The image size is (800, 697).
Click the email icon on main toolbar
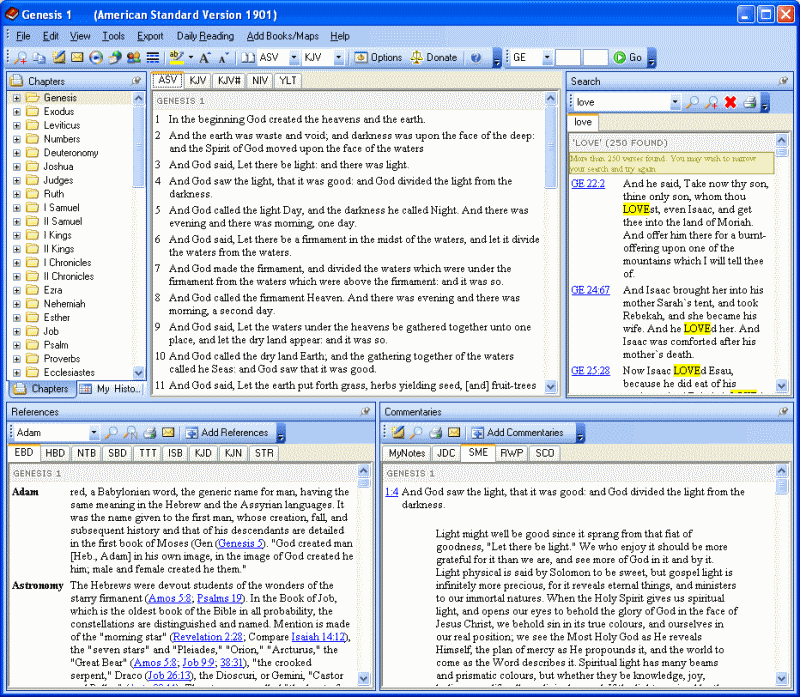[75, 57]
